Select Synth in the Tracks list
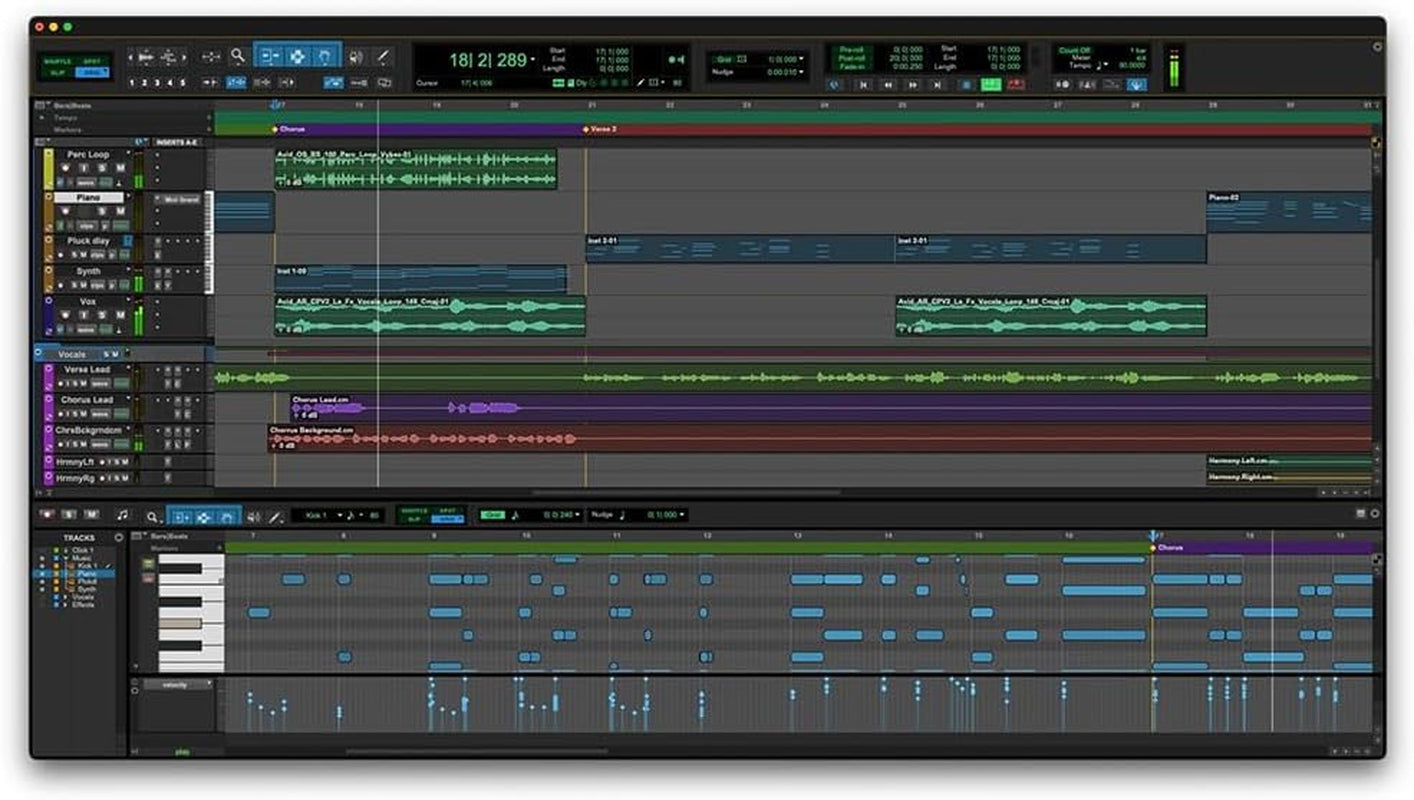The image size is (1414, 800). [87, 589]
